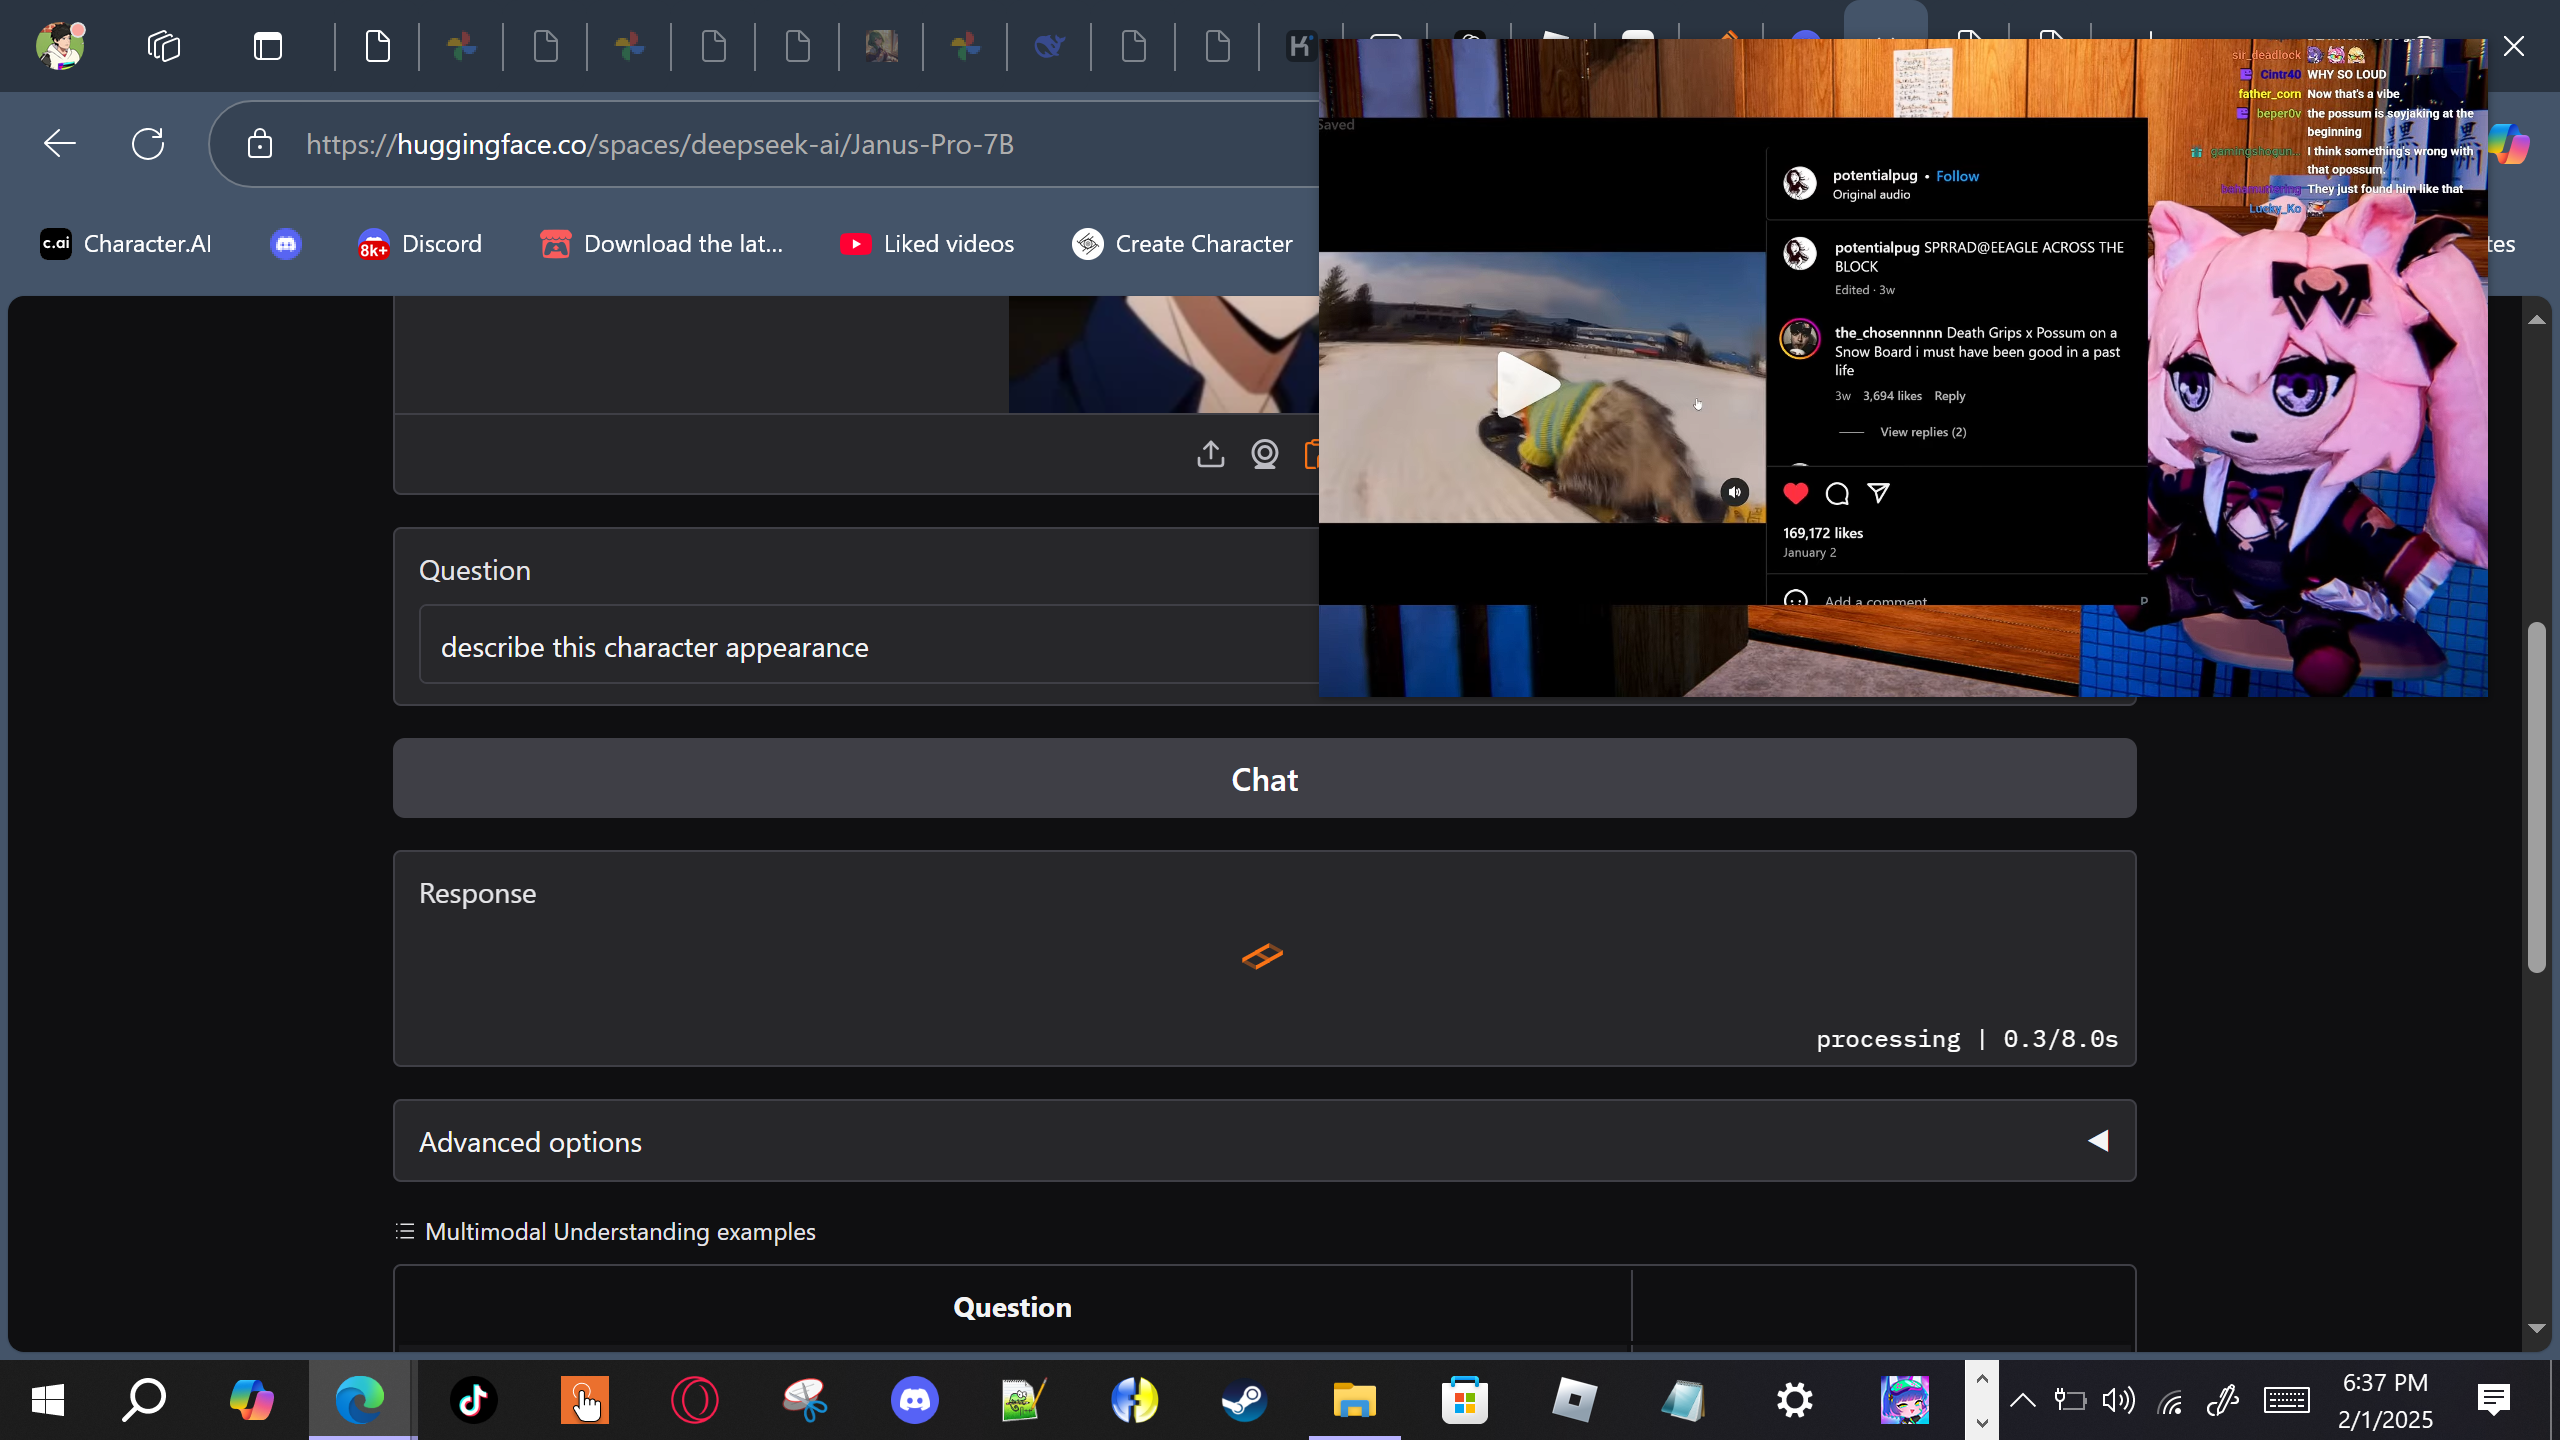
Task: Click the upload image icon
Action: coord(1210,454)
